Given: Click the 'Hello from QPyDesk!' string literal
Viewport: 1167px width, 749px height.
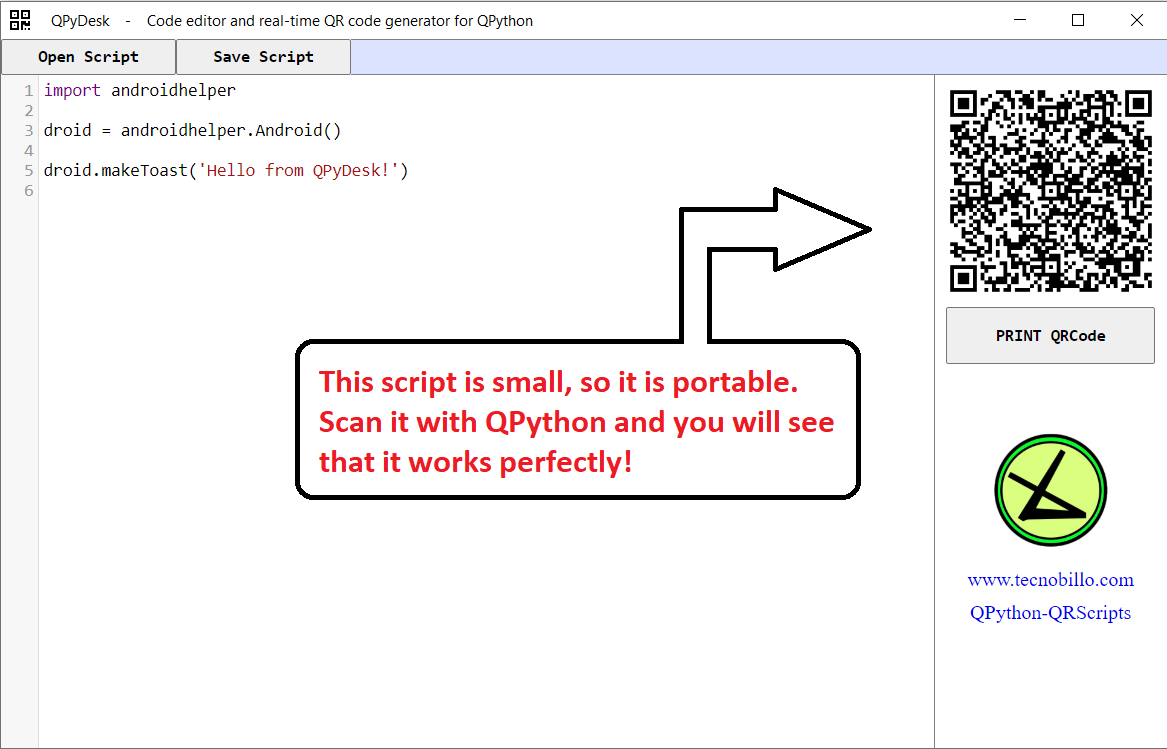Looking at the screenshot, I should tap(300, 170).
